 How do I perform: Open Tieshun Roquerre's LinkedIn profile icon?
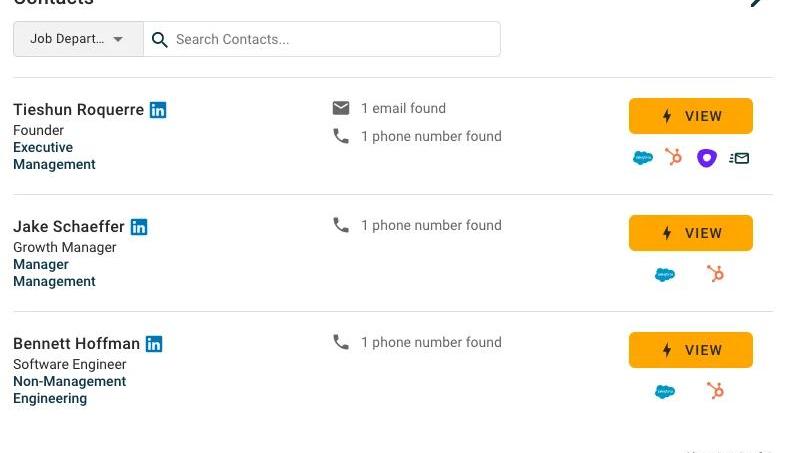tap(158, 110)
